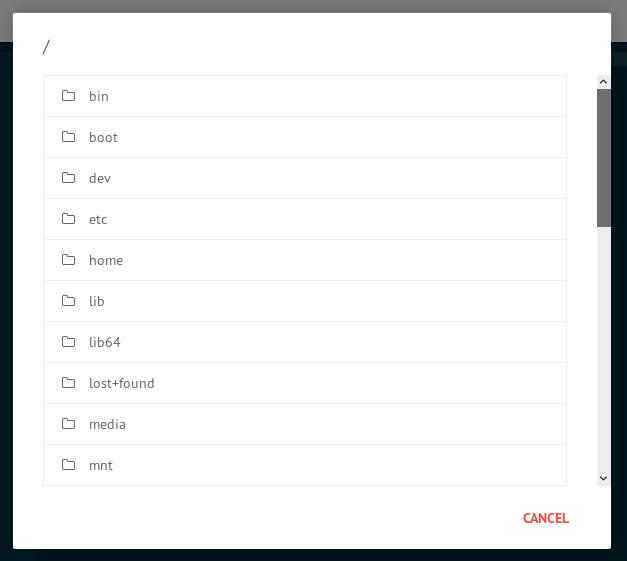Click the folder icon beside mnt
627x561 pixels.
[x=69, y=465]
